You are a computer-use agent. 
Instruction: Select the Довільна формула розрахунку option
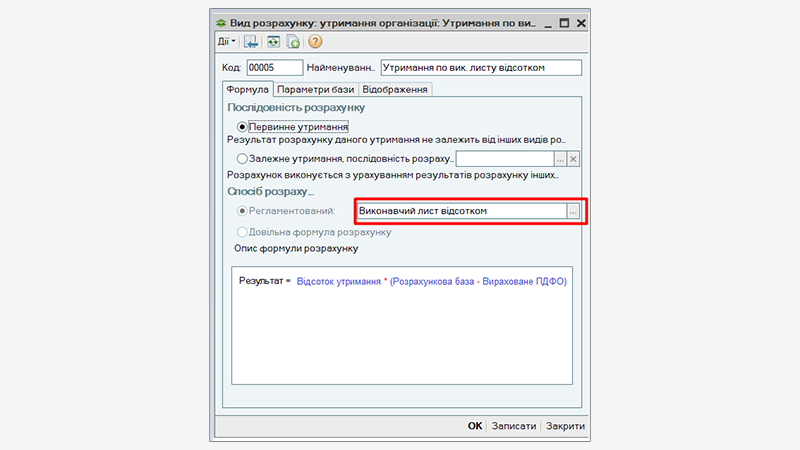242,231
